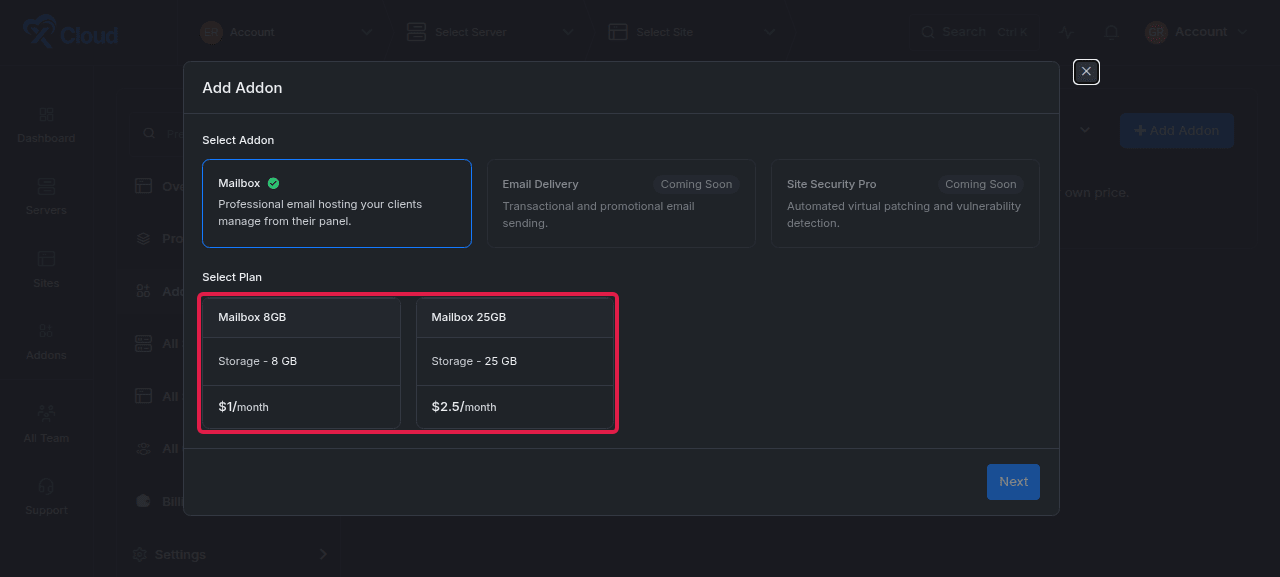This screenshot has height=577, width=1280.
Task: Open the Select Site dropdown
Action: coord(692,32)
